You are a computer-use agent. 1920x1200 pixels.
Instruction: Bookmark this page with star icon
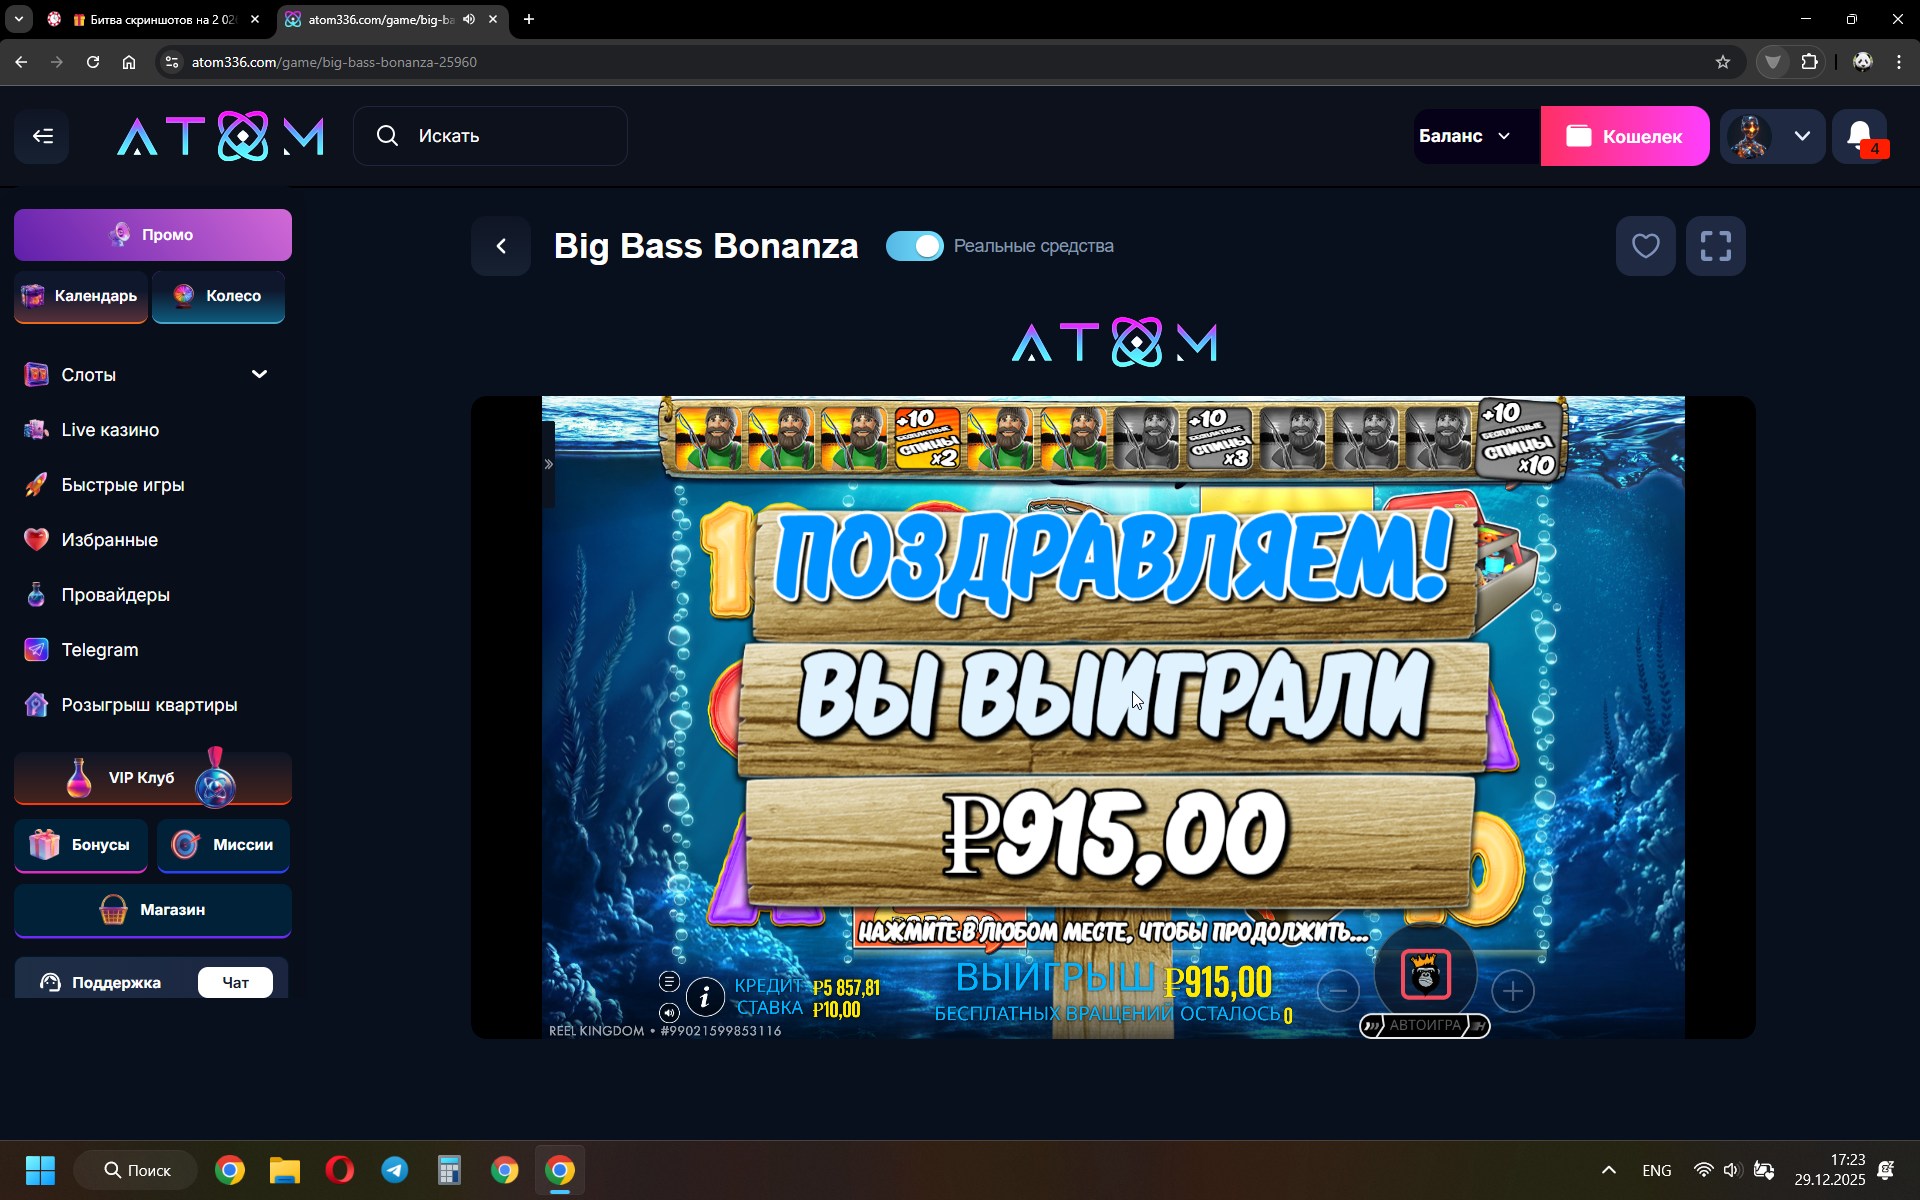pyautogui.click(x=1722, y=62)
